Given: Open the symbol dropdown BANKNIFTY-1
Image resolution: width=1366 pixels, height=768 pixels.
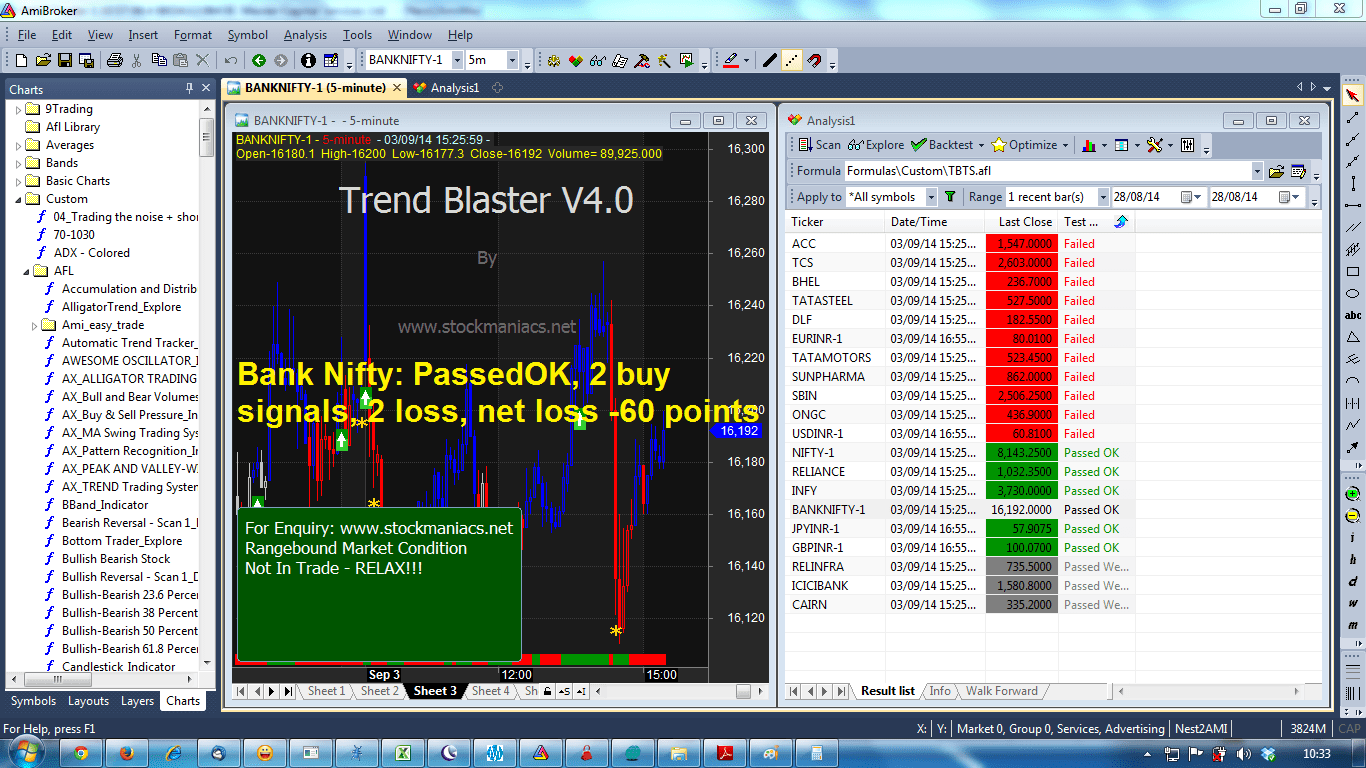Looking at the screenshot, I should [x=456, y=60].
